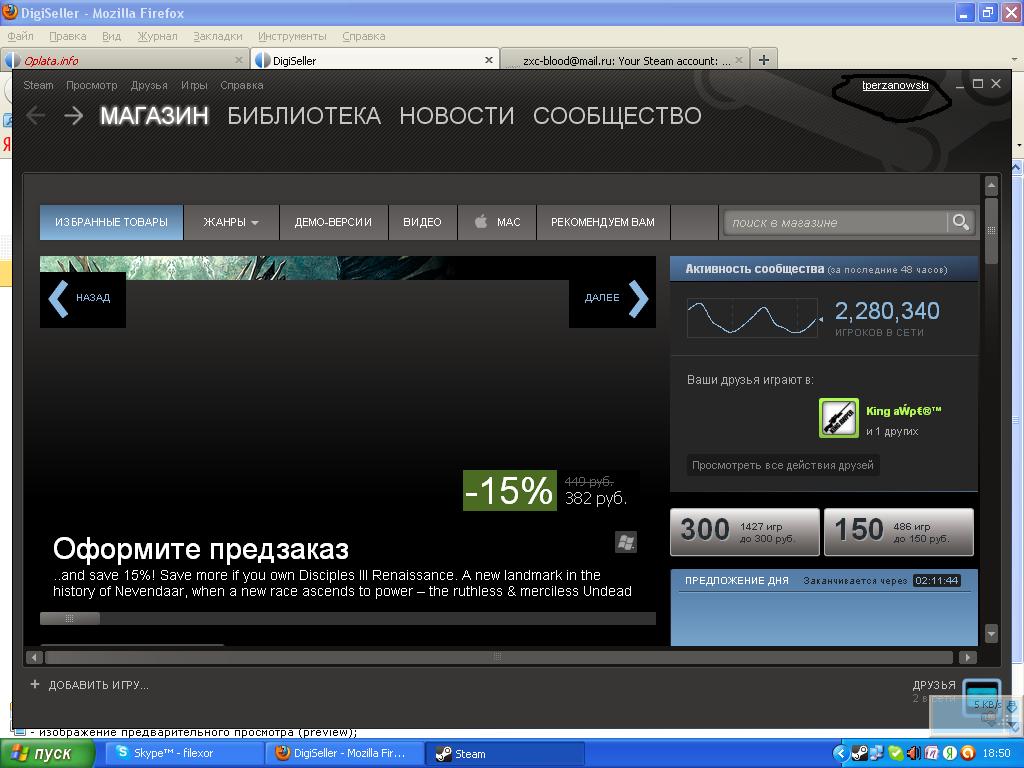Go back with the Steam back arrow
Screen dimensions: 1024x768
[36, 116]
